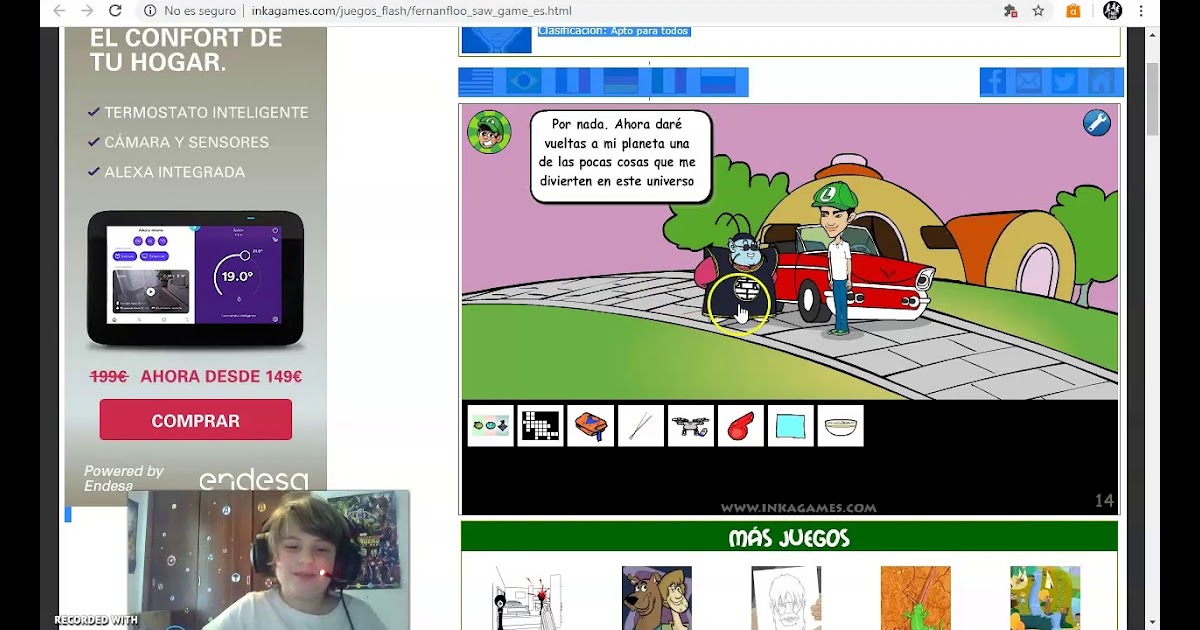The width and height of the screenshot is (1200, 630).
Task: Select the red whistle inventory item
Action: pyautogui.click(x=741, y=426)
